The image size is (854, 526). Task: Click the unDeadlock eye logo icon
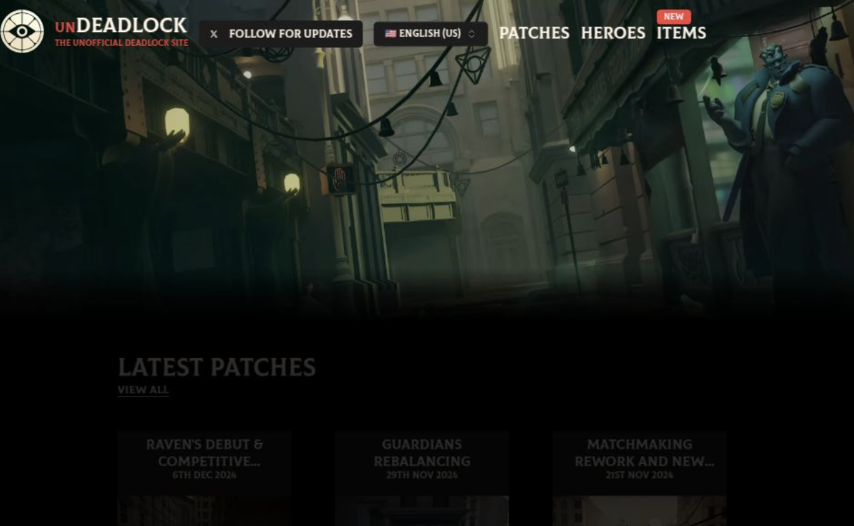[x=22, y=32]
